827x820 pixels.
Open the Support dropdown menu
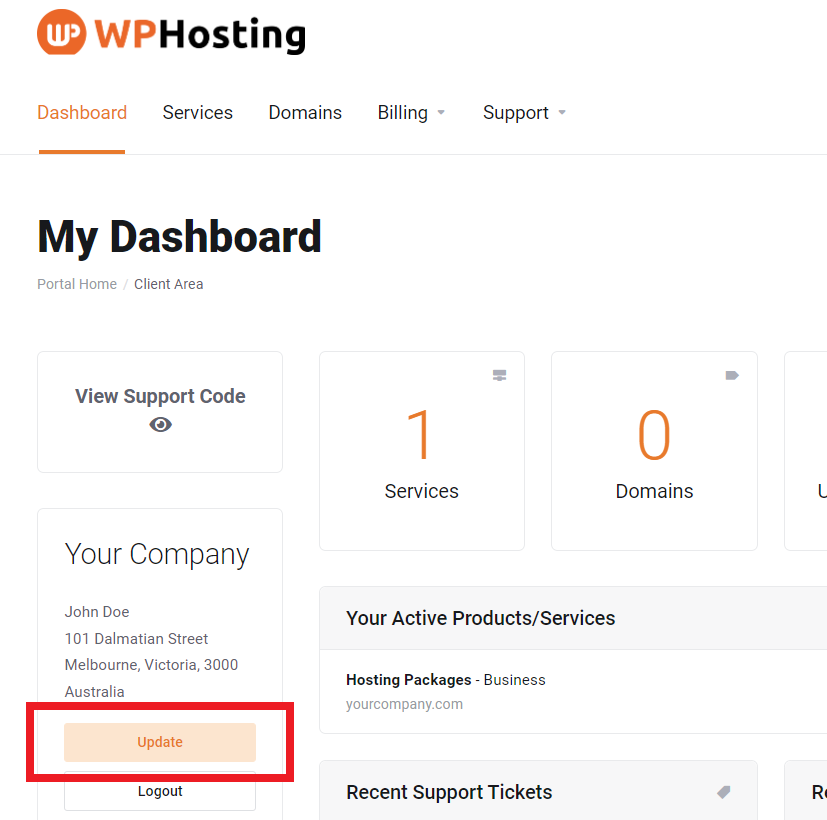(524, 112)
